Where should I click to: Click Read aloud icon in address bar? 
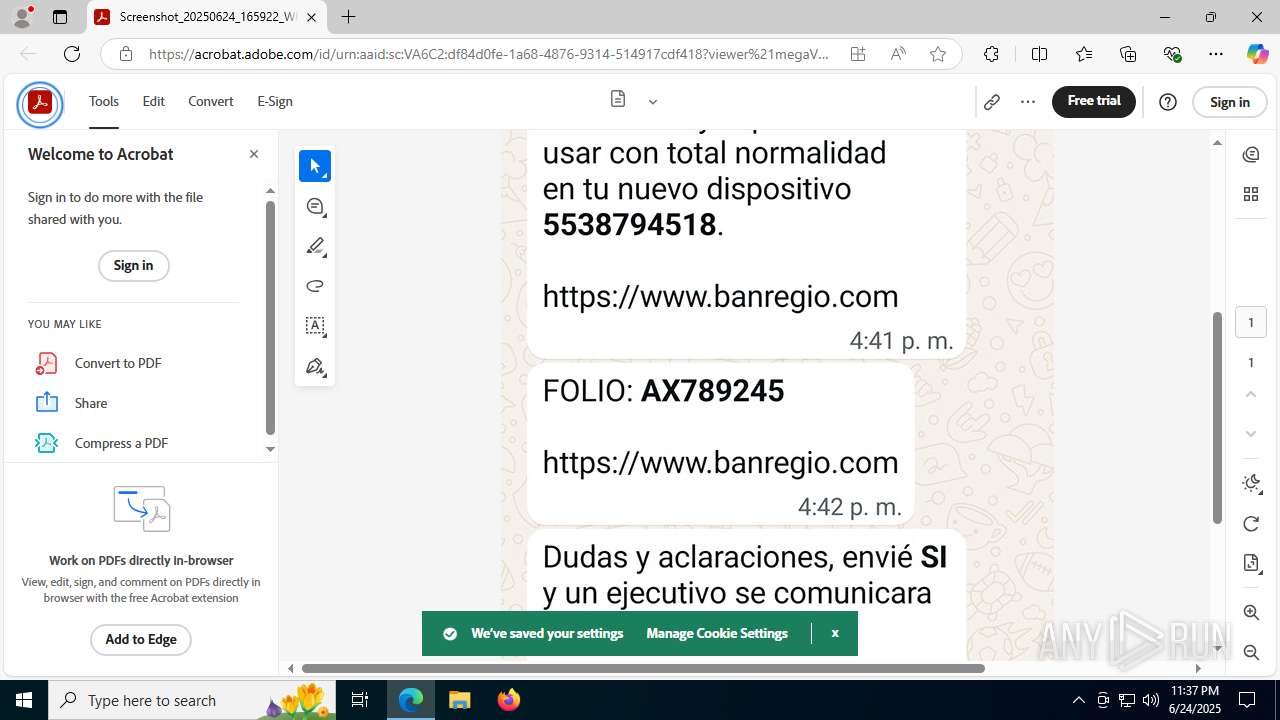[x=898, y=54]
